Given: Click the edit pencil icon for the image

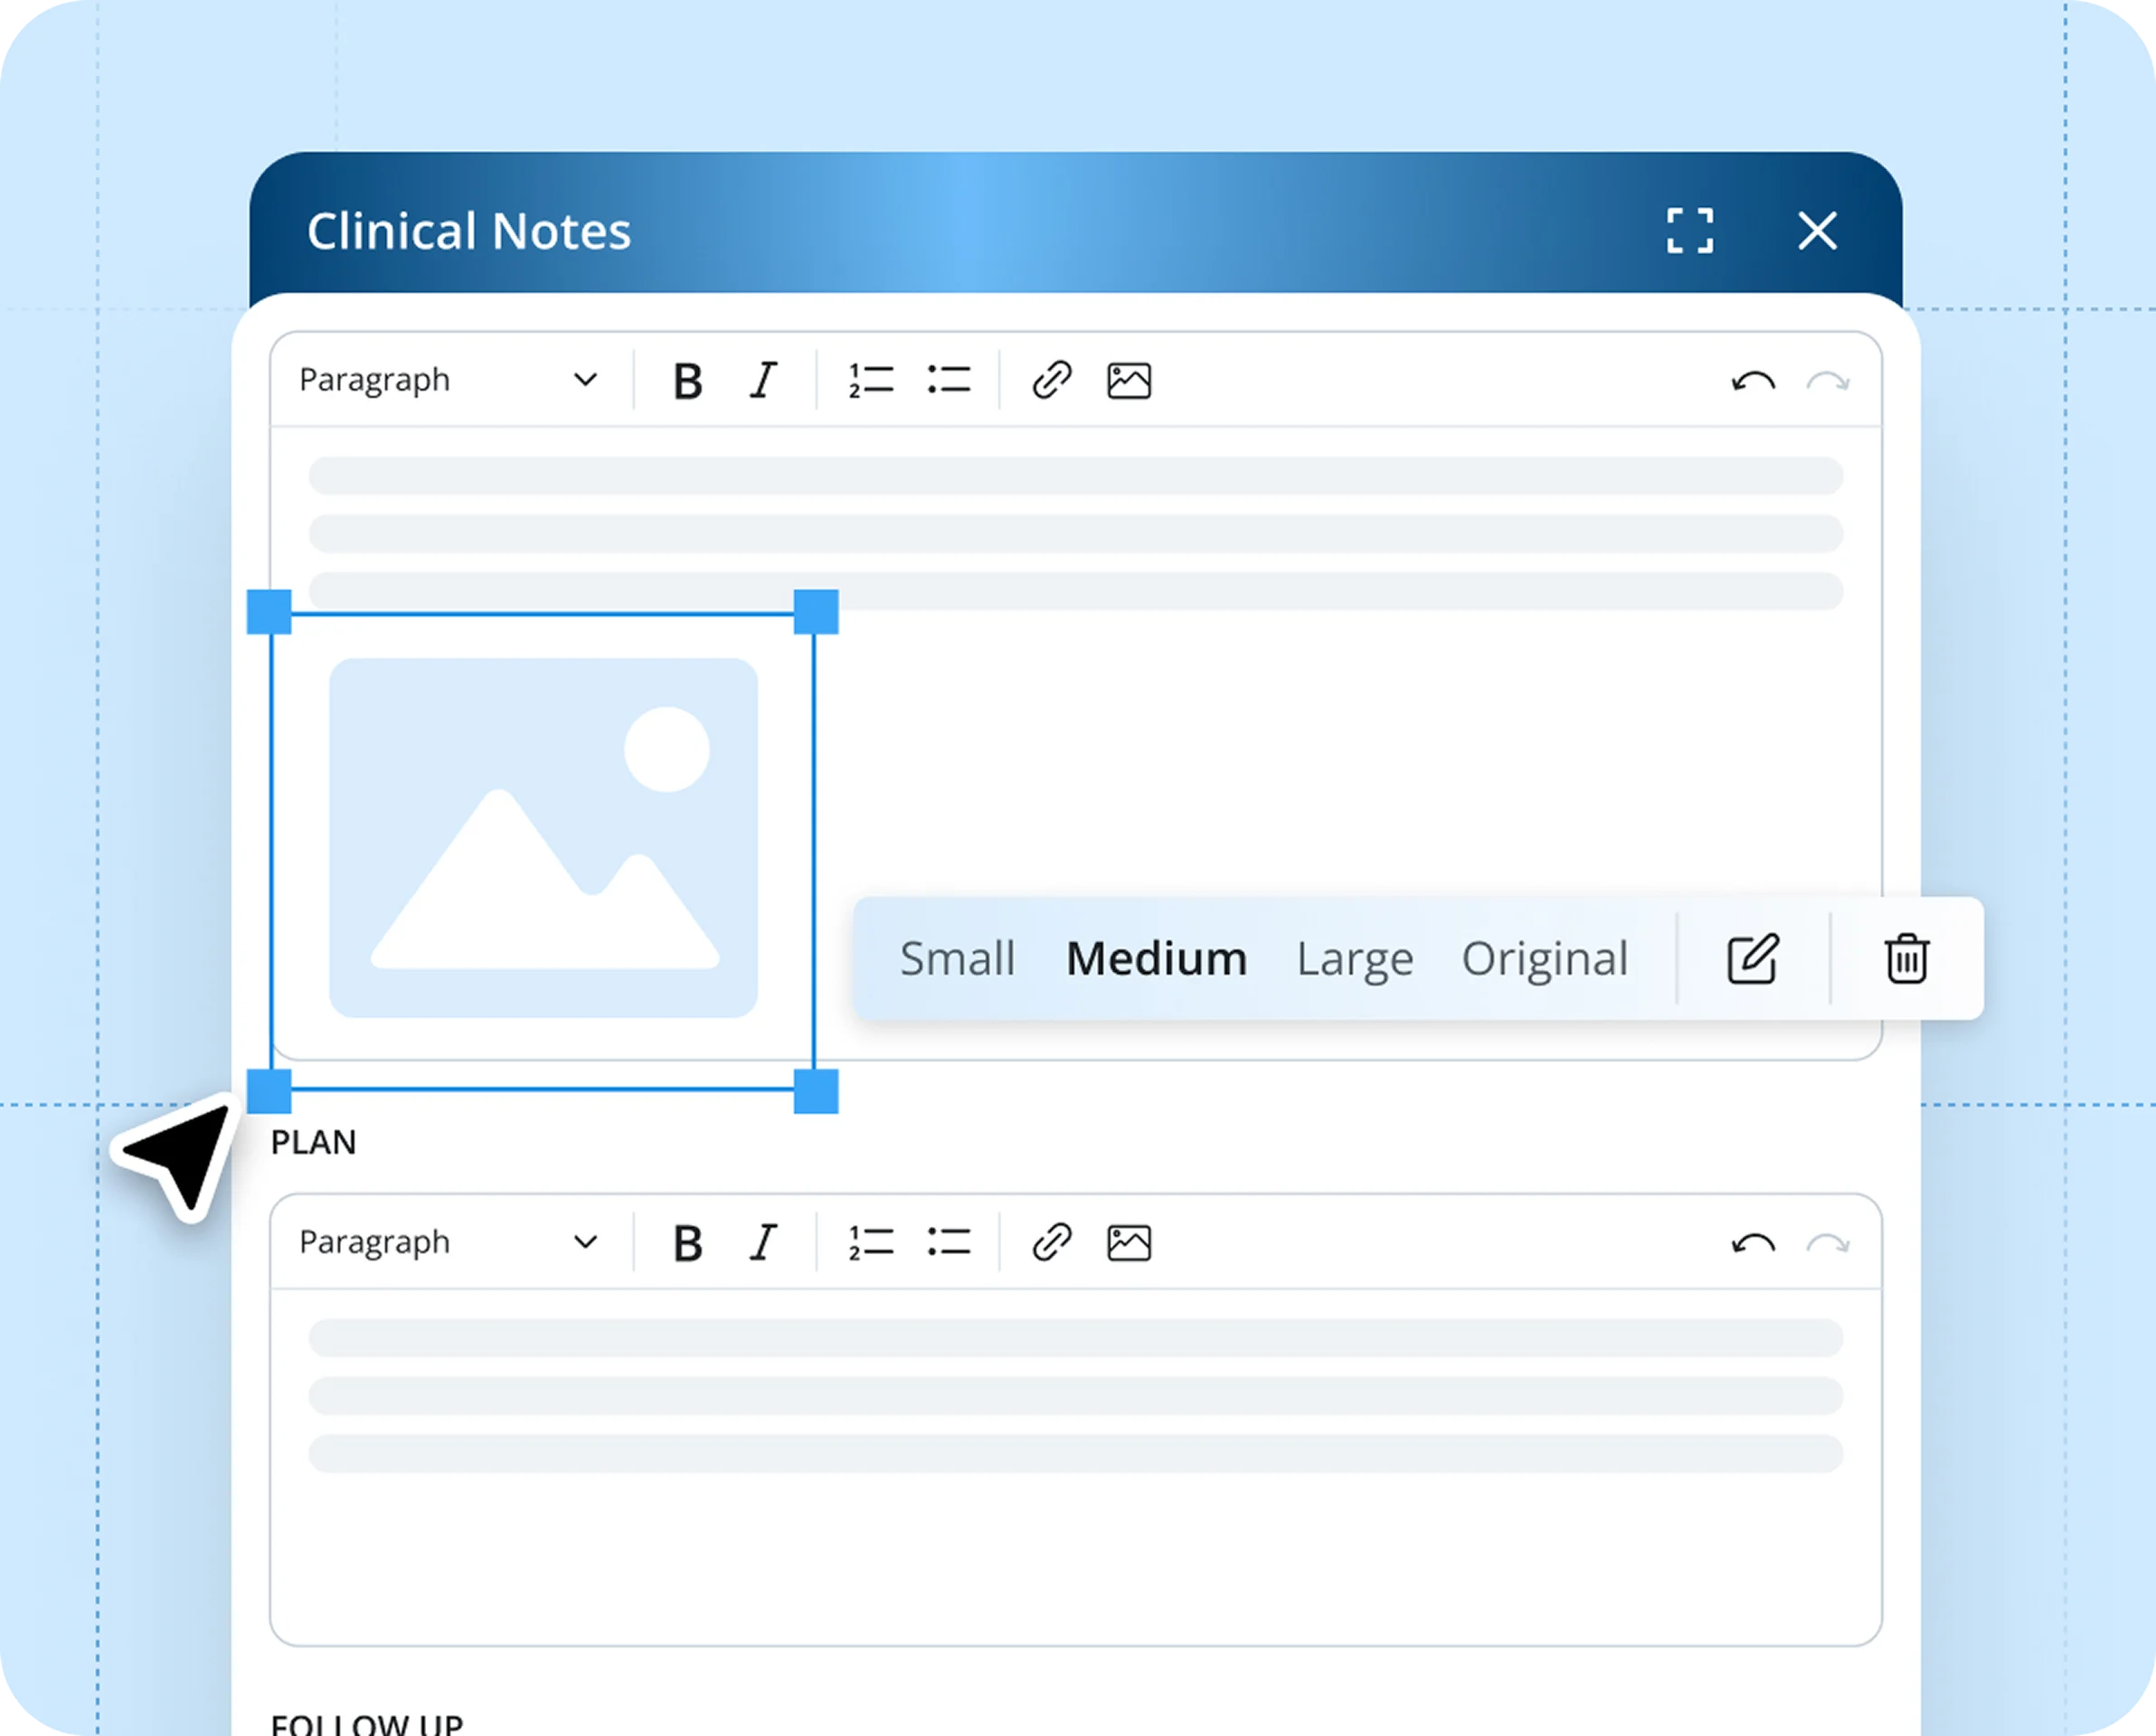Looking at the screenshot, I should pos(1752,959).
